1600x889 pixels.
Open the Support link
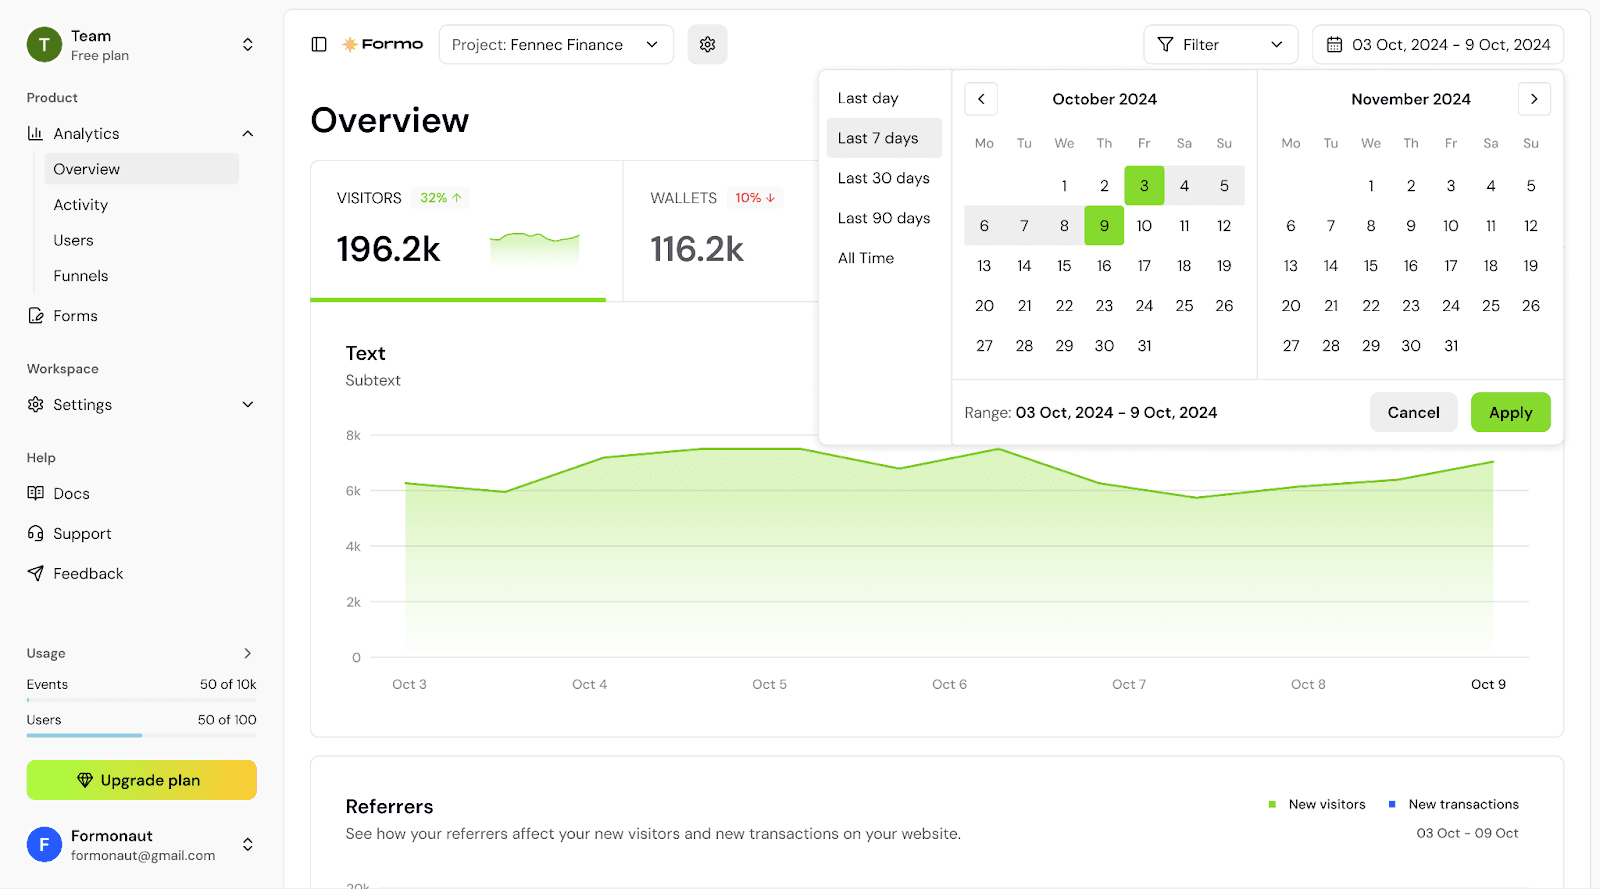coord(82,534)
